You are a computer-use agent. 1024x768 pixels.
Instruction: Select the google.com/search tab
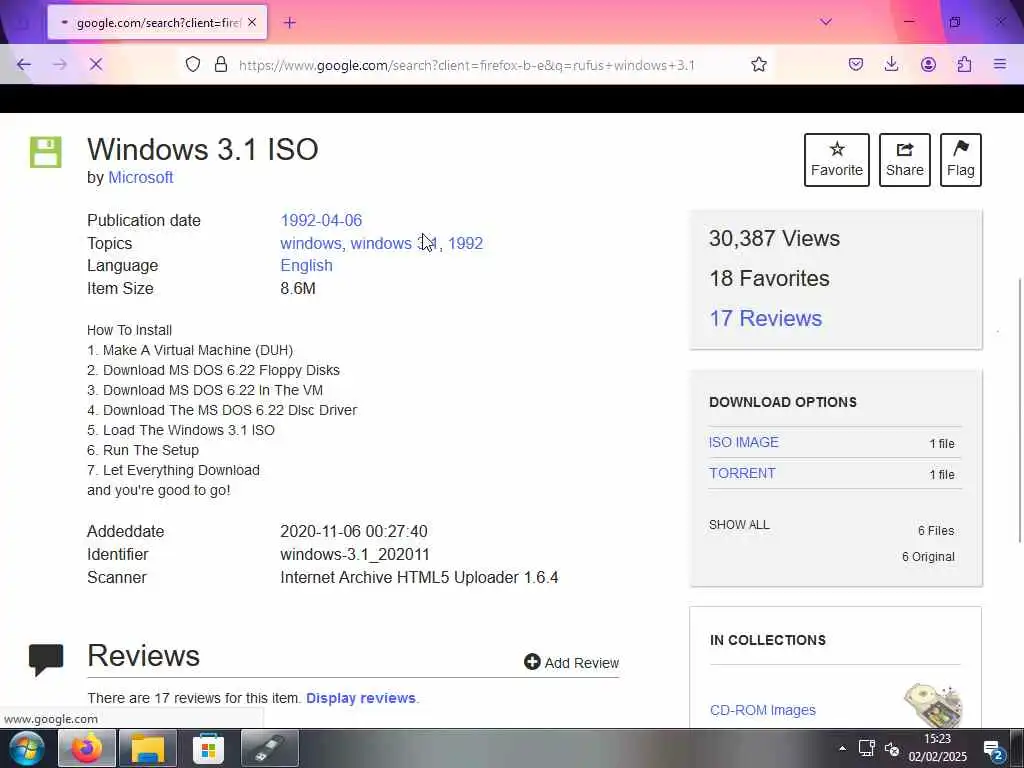click(157, 23)
